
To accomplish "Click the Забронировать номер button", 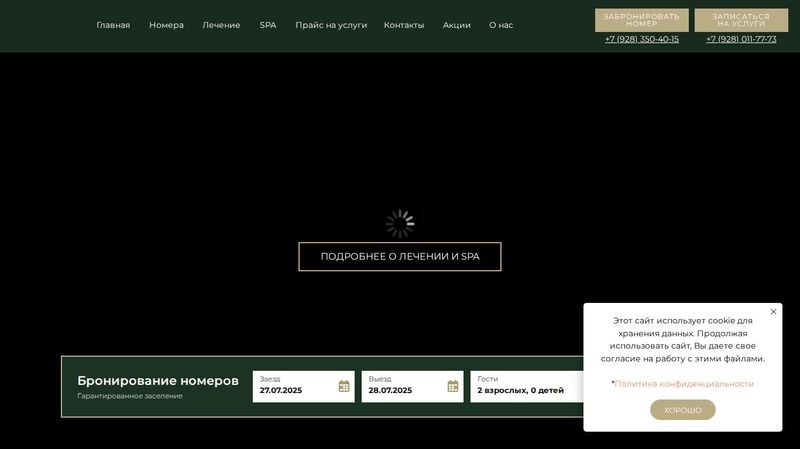I will click(x=642, y=20).
